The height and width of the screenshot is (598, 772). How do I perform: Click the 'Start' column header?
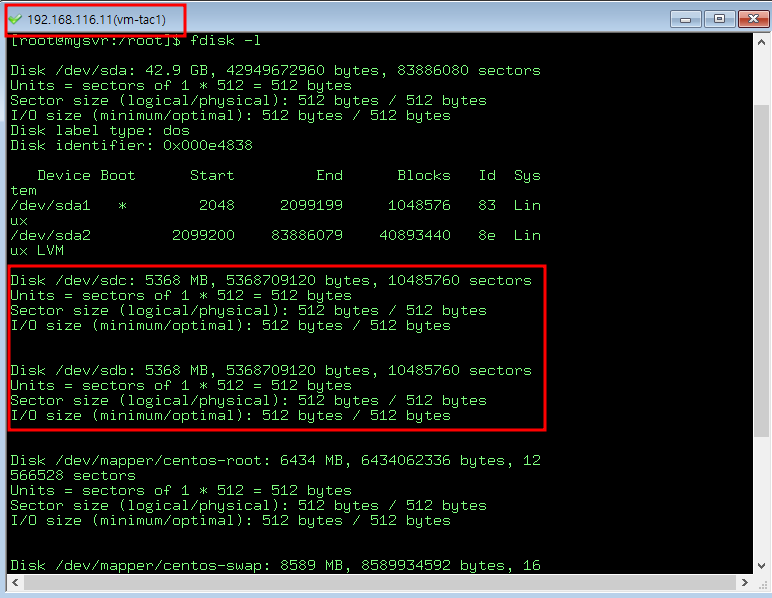(212, 175)
